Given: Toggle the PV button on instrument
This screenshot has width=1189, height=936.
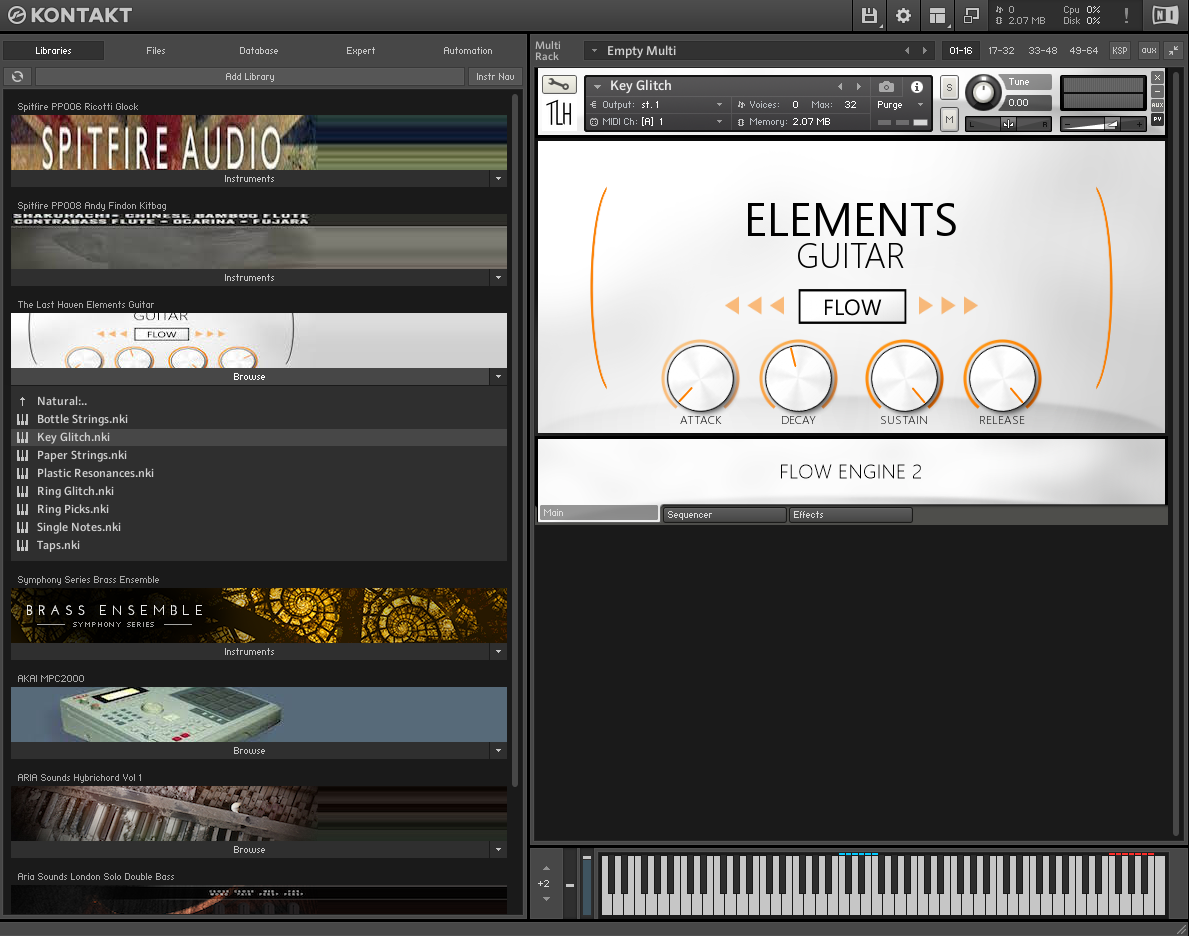Looking at the screenshot, I should point(1157,120).
